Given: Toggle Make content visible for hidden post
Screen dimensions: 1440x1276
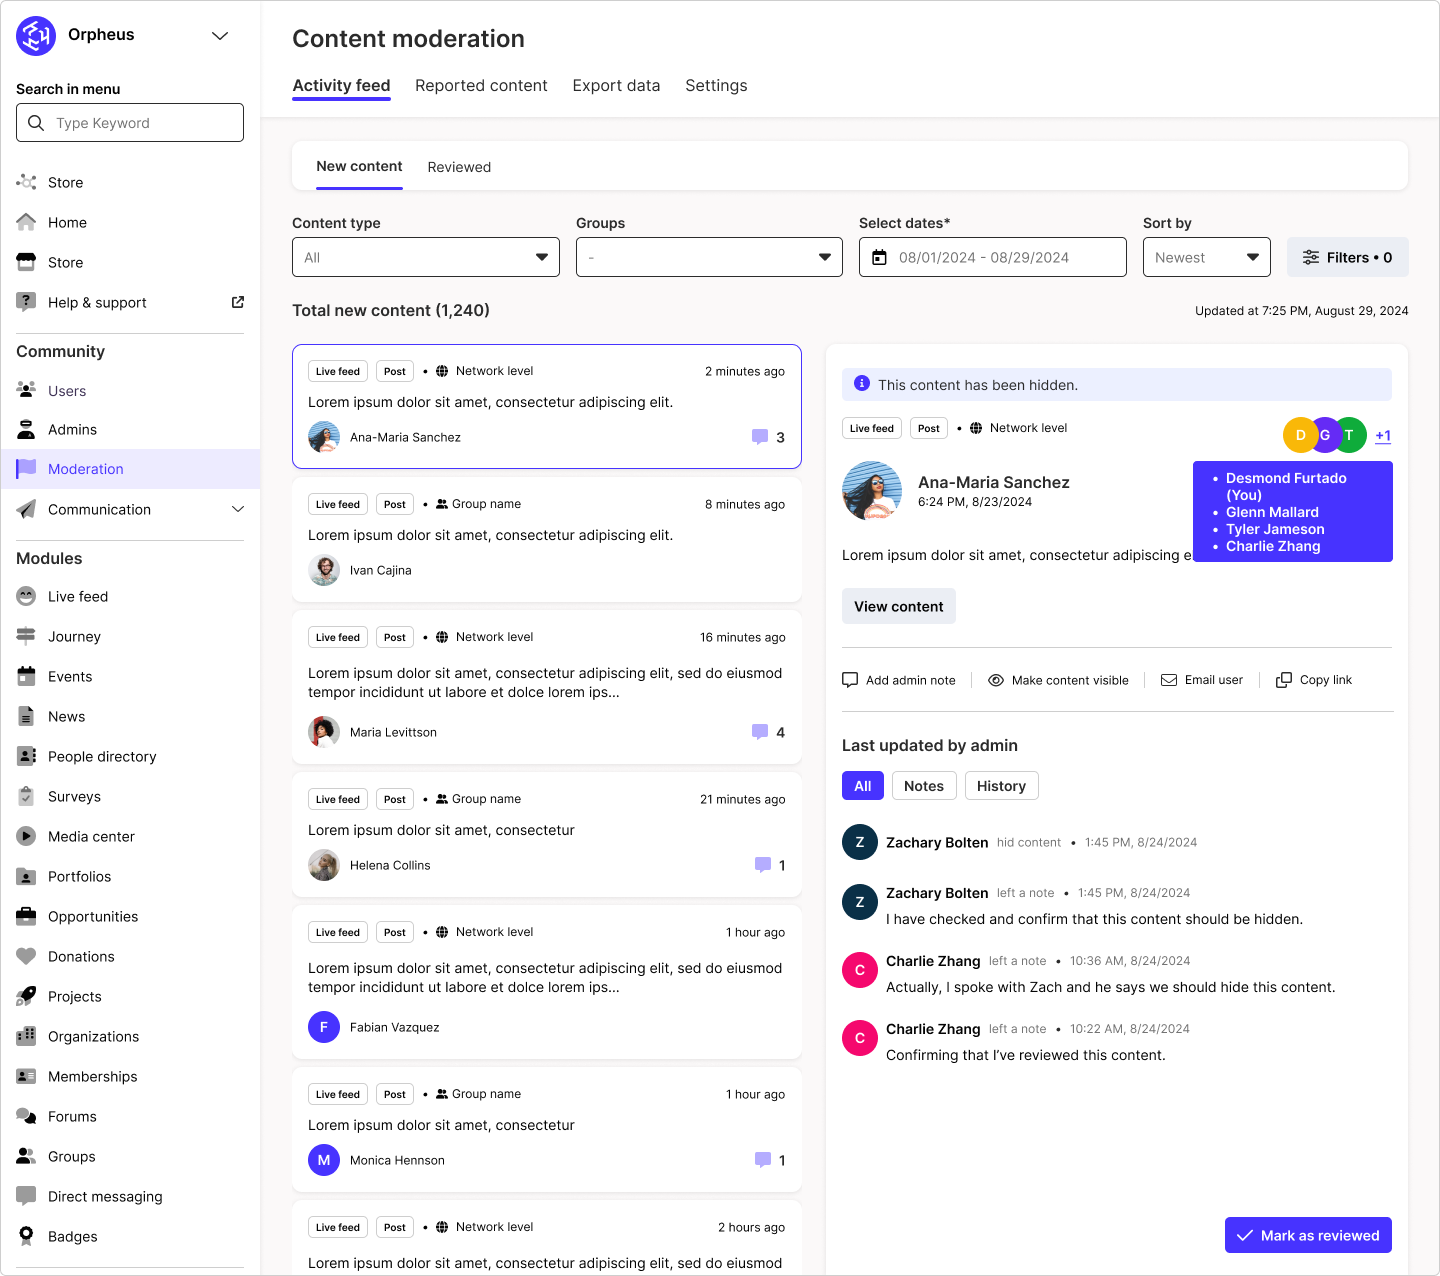Looking at the screenshot, I should coord(996,679).
